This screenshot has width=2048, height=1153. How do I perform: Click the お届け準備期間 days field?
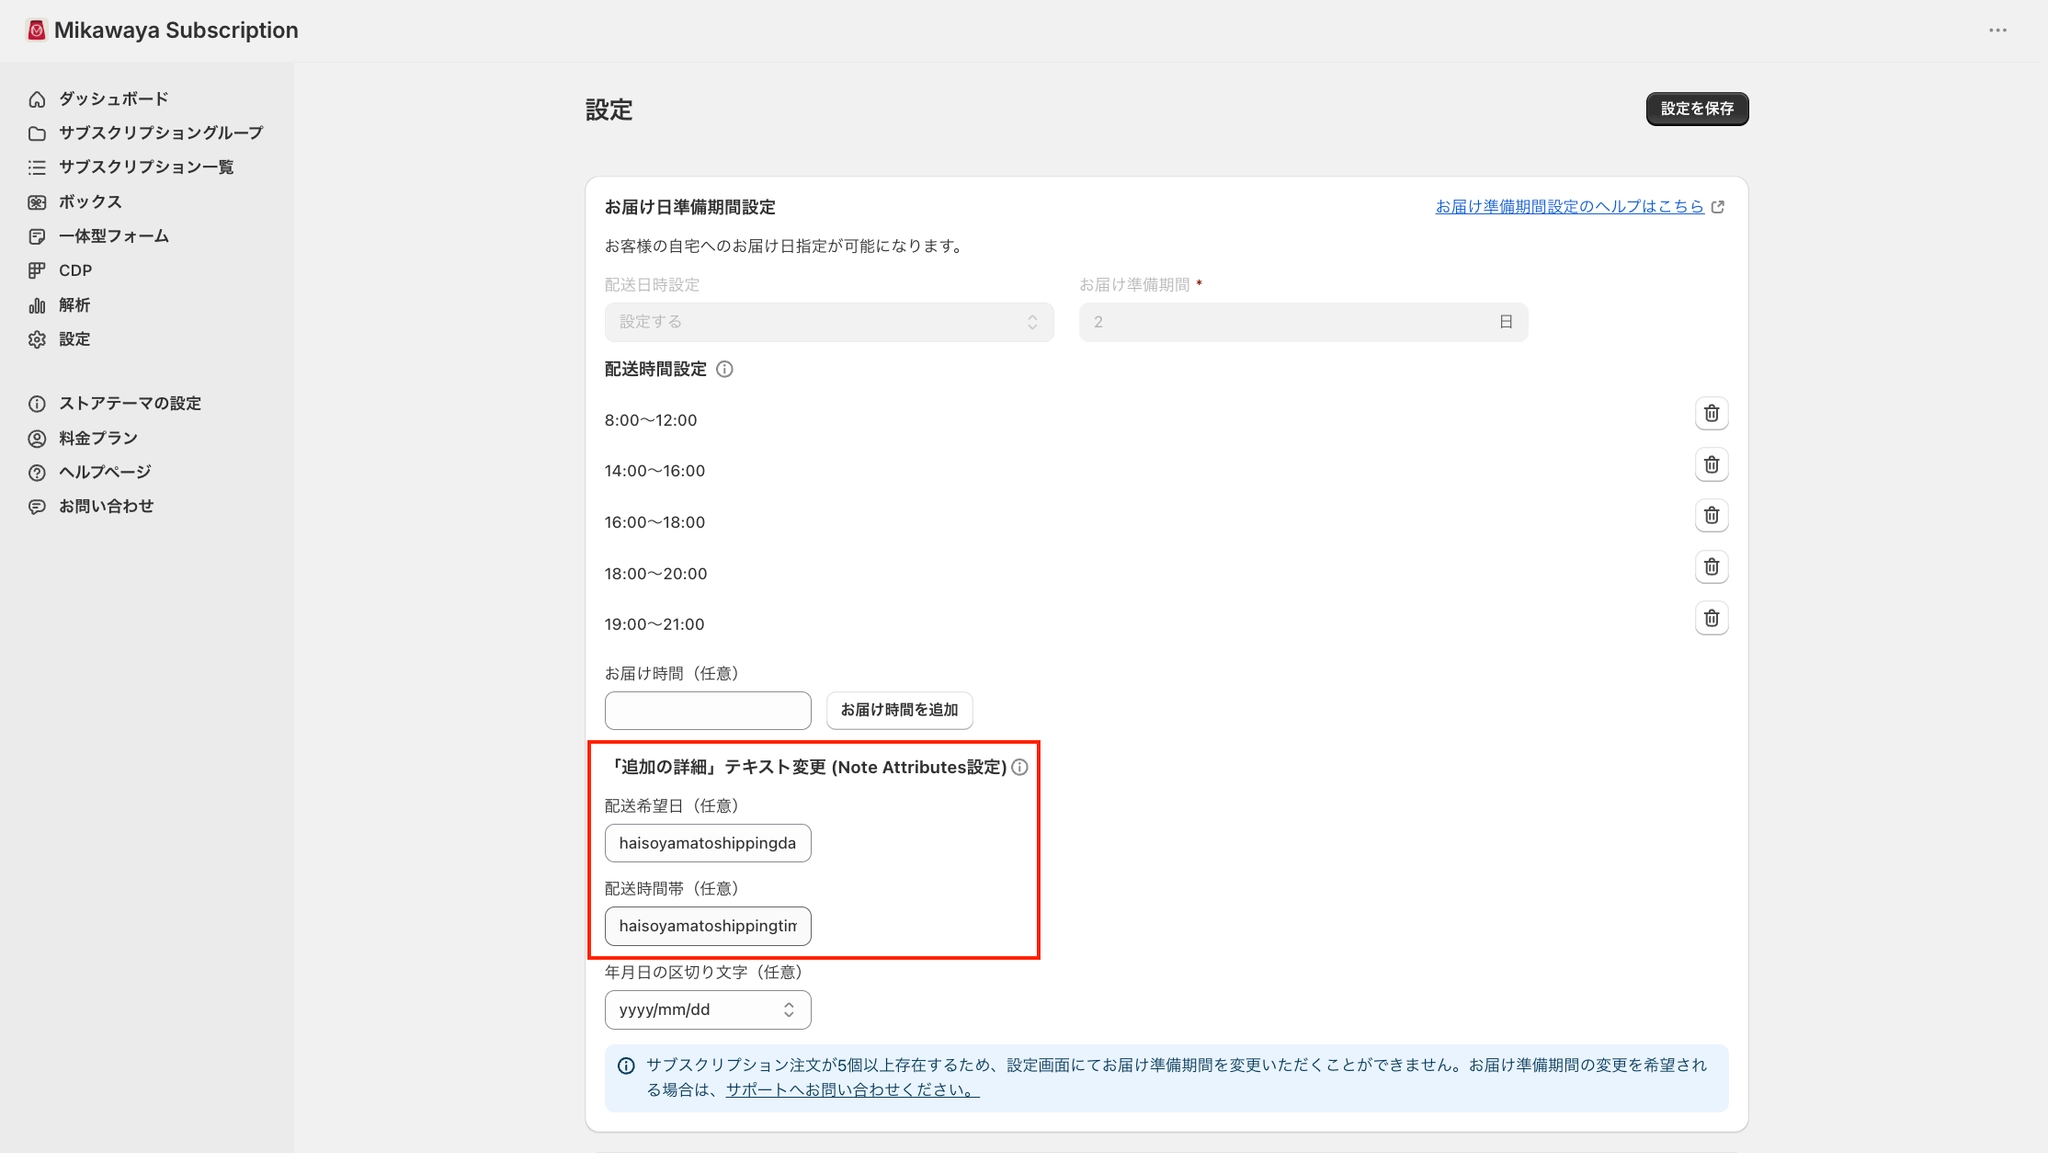(x=1303, y=322)
